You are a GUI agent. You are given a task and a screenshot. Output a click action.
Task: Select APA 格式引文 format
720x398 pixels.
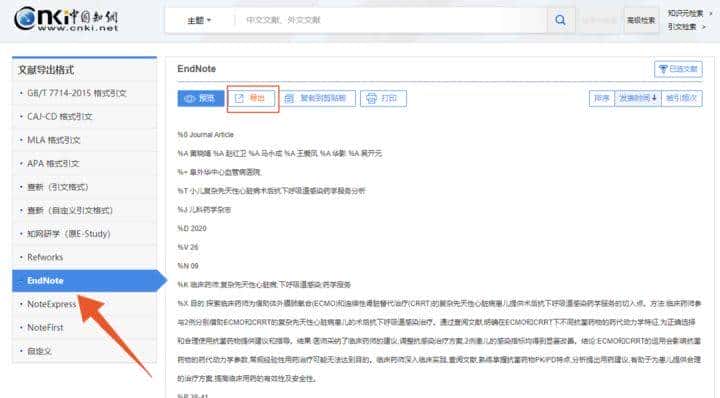pos(84,163)
